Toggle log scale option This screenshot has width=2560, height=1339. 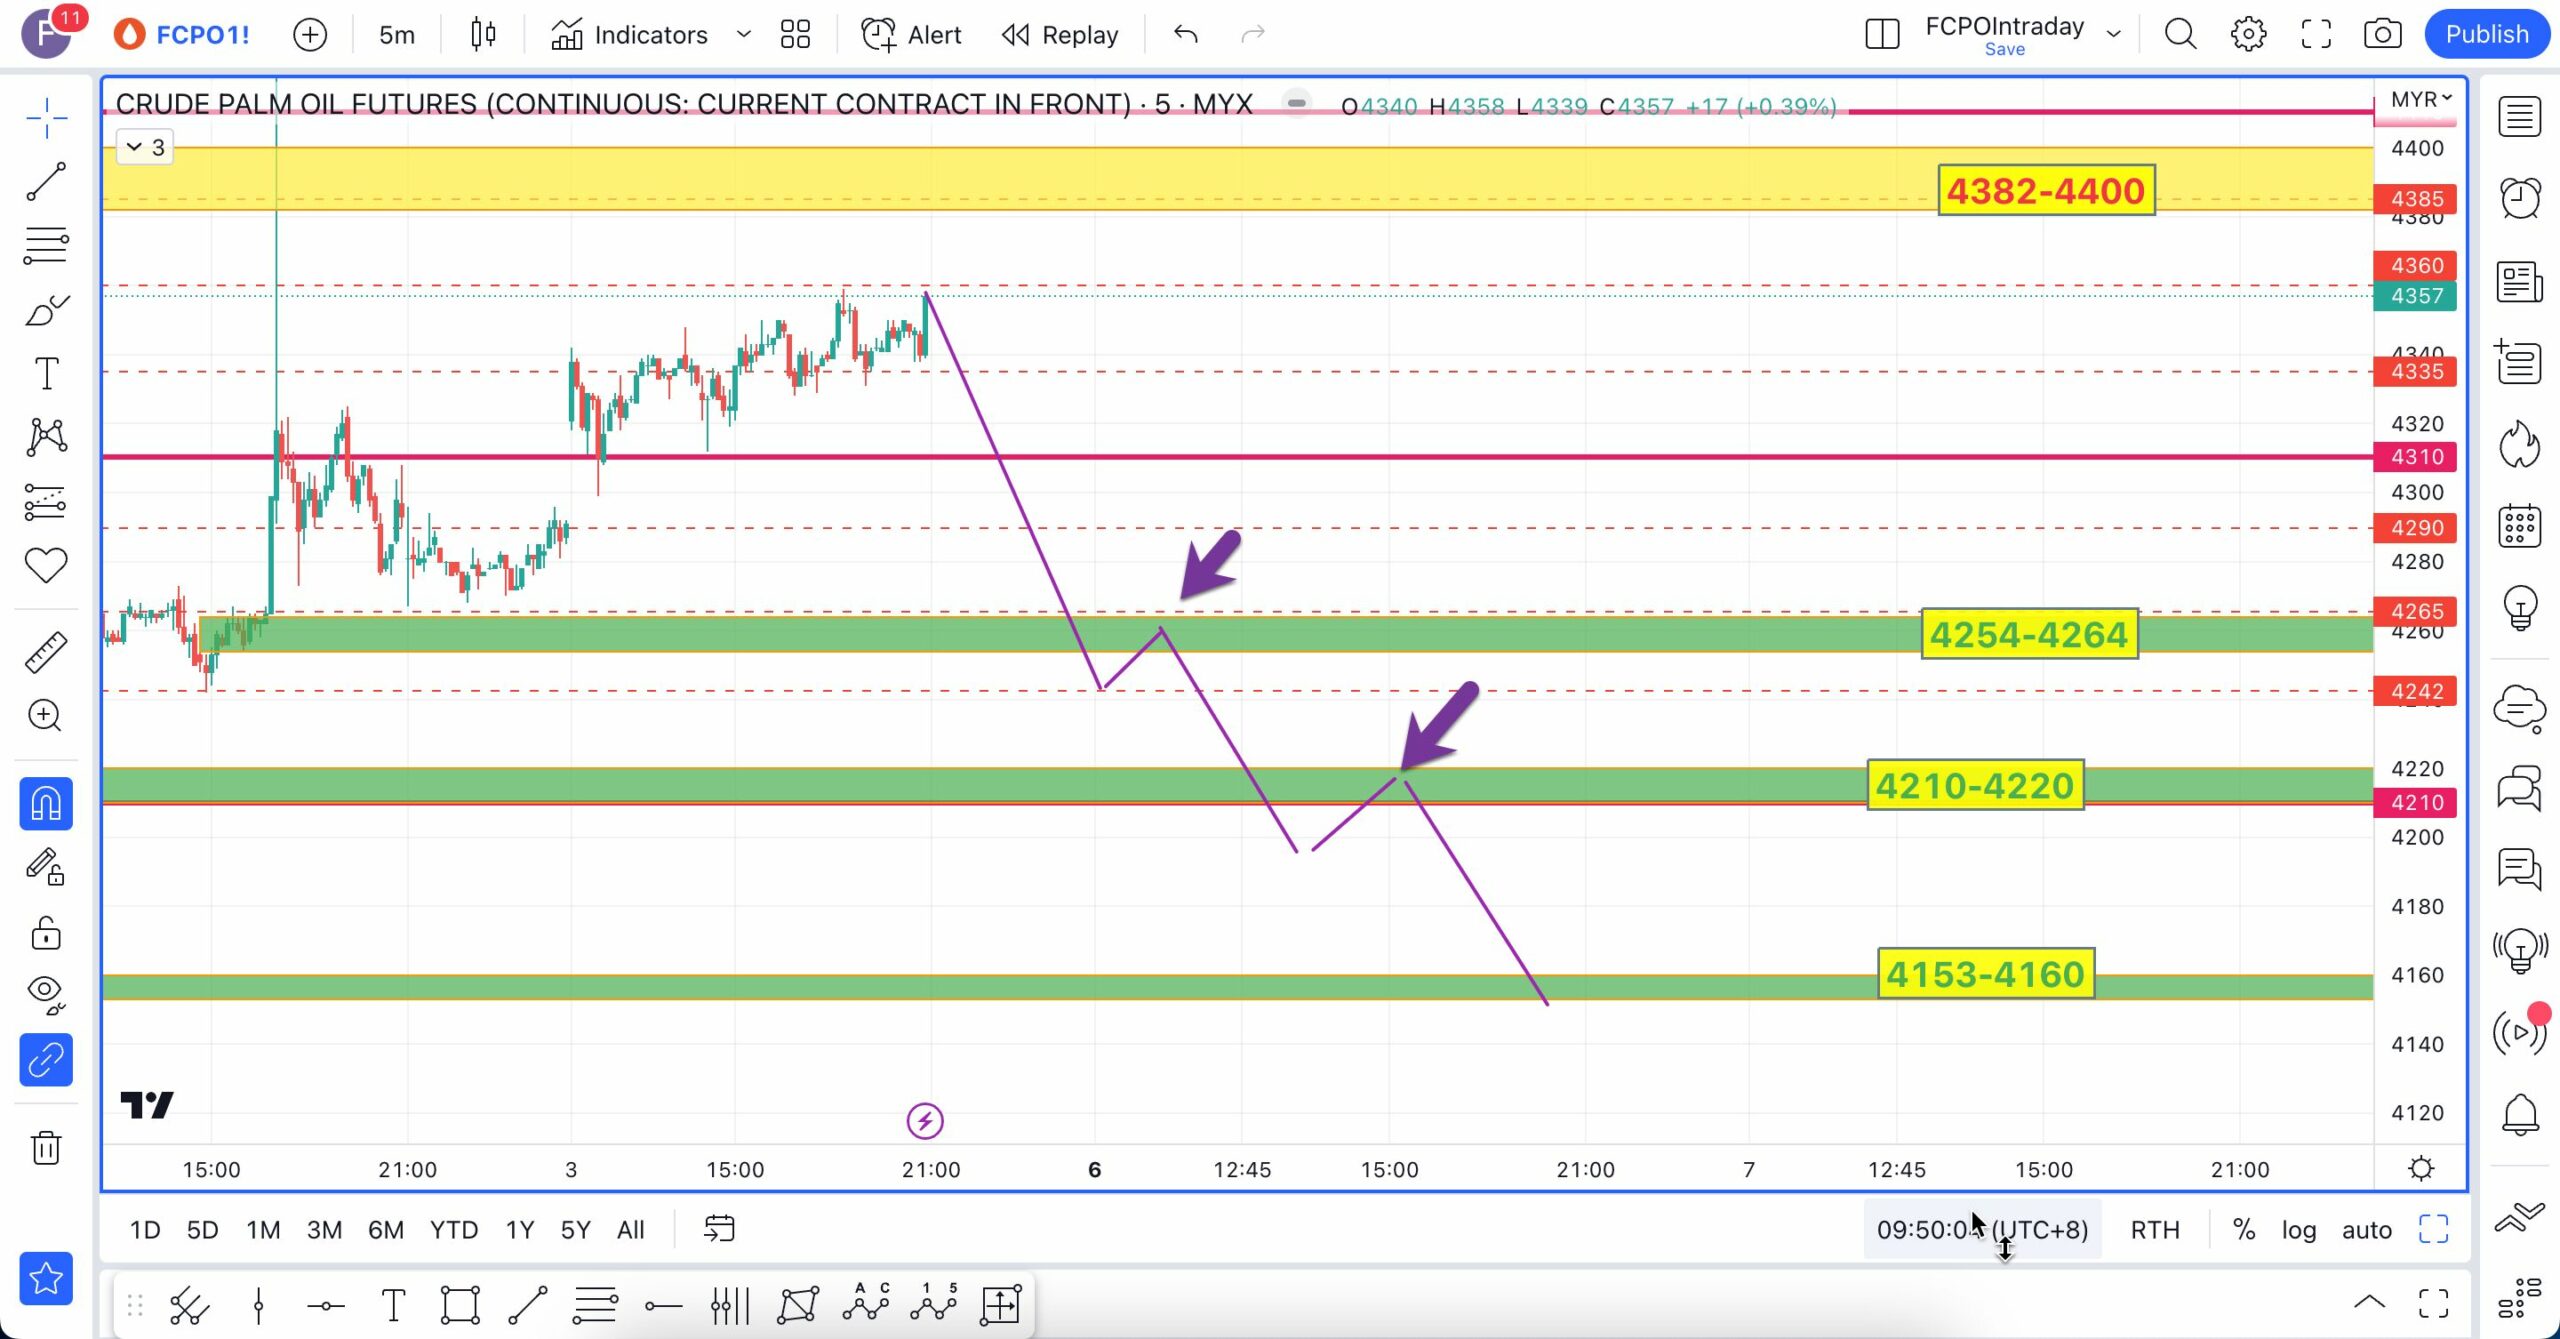[x=2298, y=1229]
